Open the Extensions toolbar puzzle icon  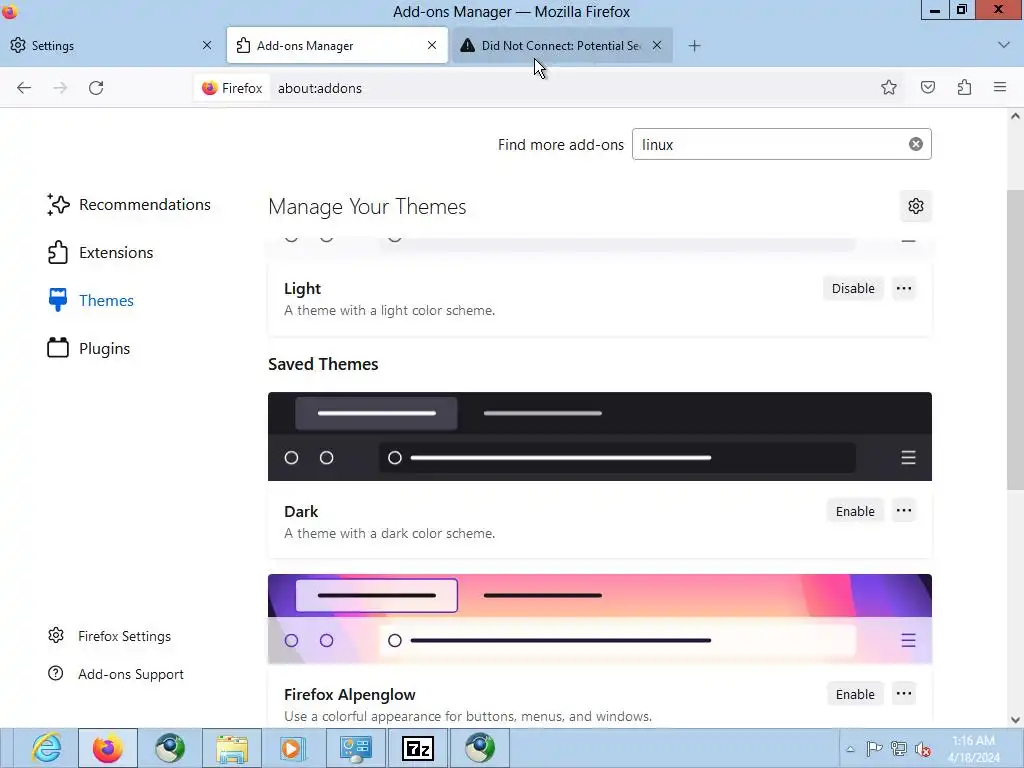[x=964, y=88]
